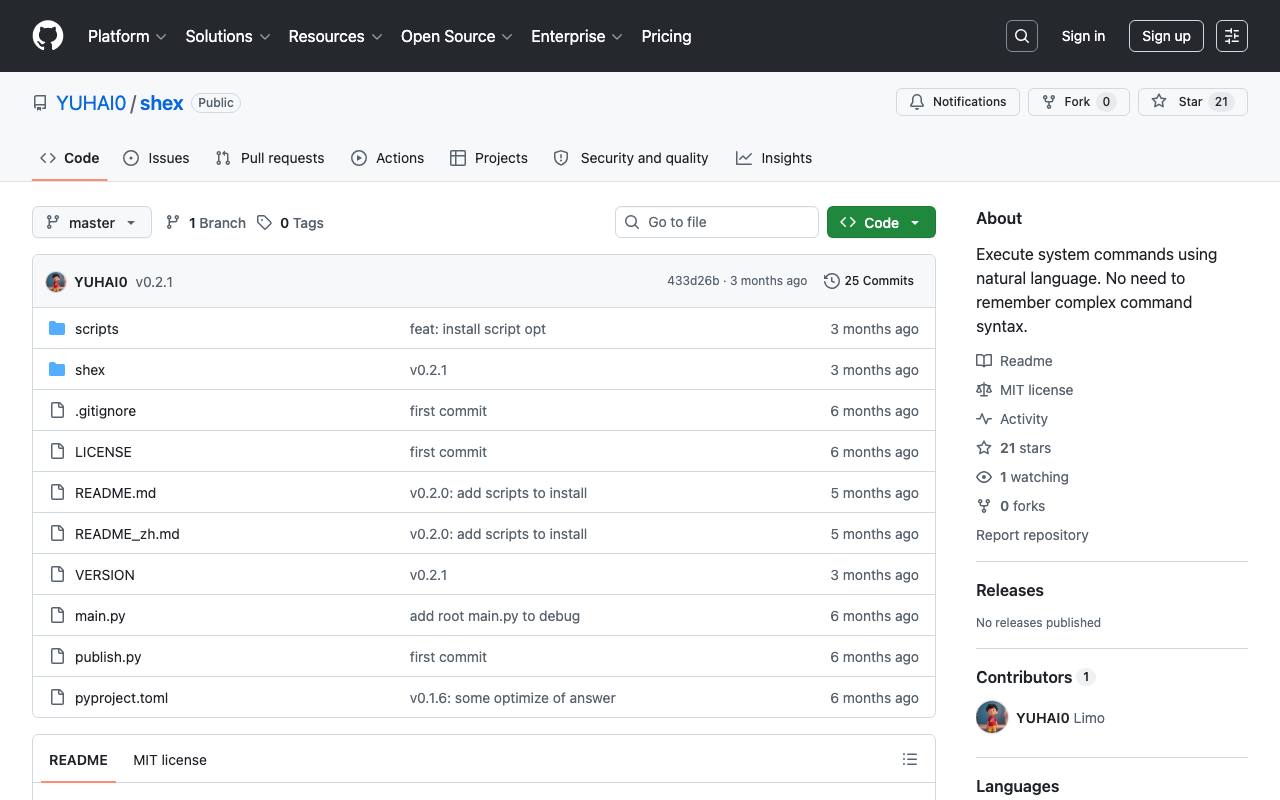This screenshot has height=800, width=1280.
Task: Open publish.py file
Action: [x=108, y=657]
